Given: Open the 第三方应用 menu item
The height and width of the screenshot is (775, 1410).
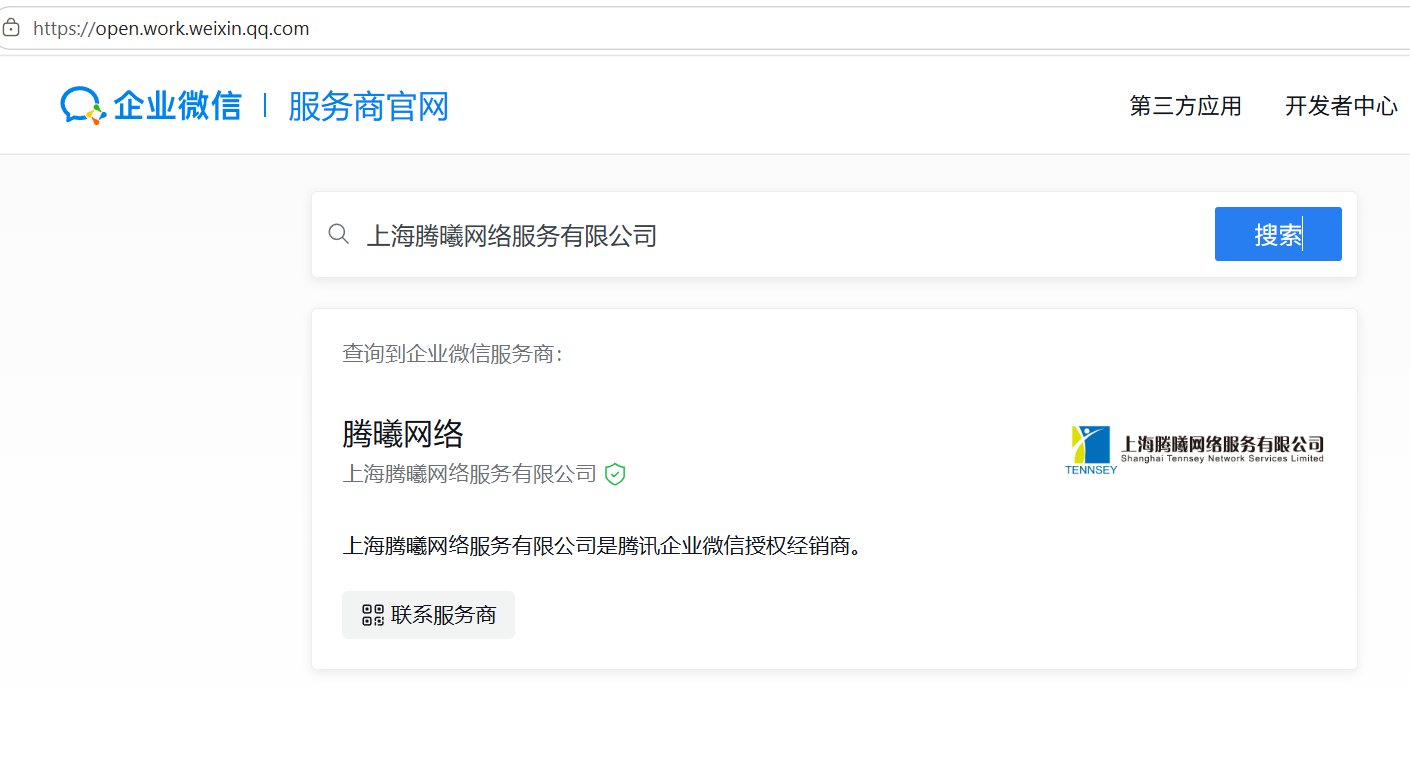Looking at the screenshot, I should [x=1185, y=106].
